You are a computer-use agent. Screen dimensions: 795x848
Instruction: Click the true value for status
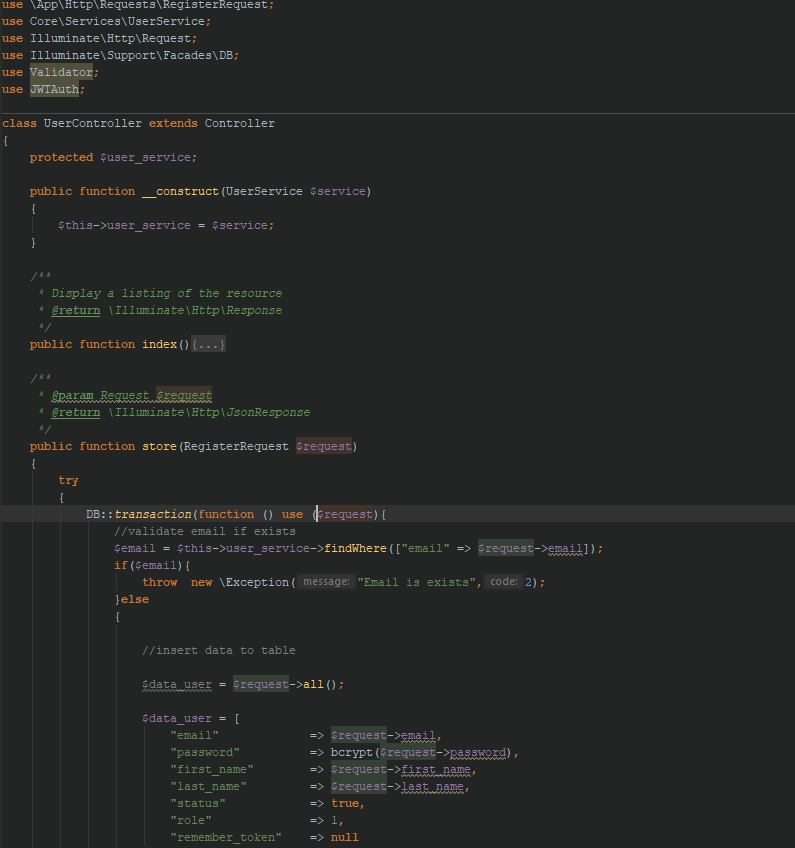(345, 804)
